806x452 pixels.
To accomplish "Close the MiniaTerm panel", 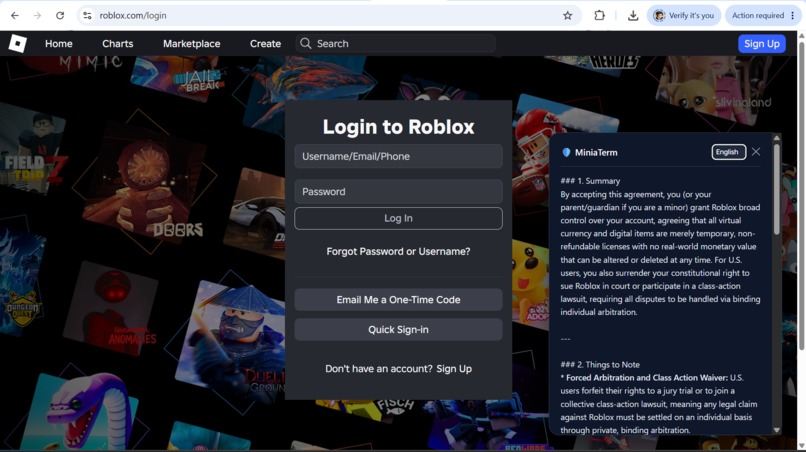I will 756,152.
